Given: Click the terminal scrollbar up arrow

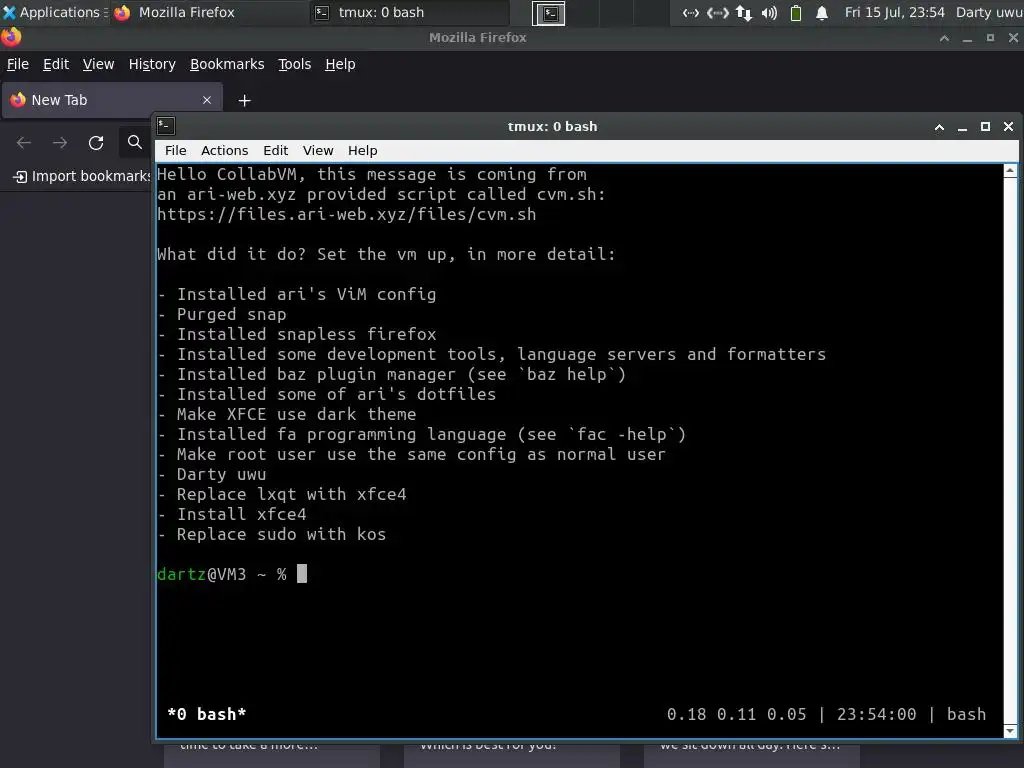Looking at the screenshot, I should pos(1010,170).
